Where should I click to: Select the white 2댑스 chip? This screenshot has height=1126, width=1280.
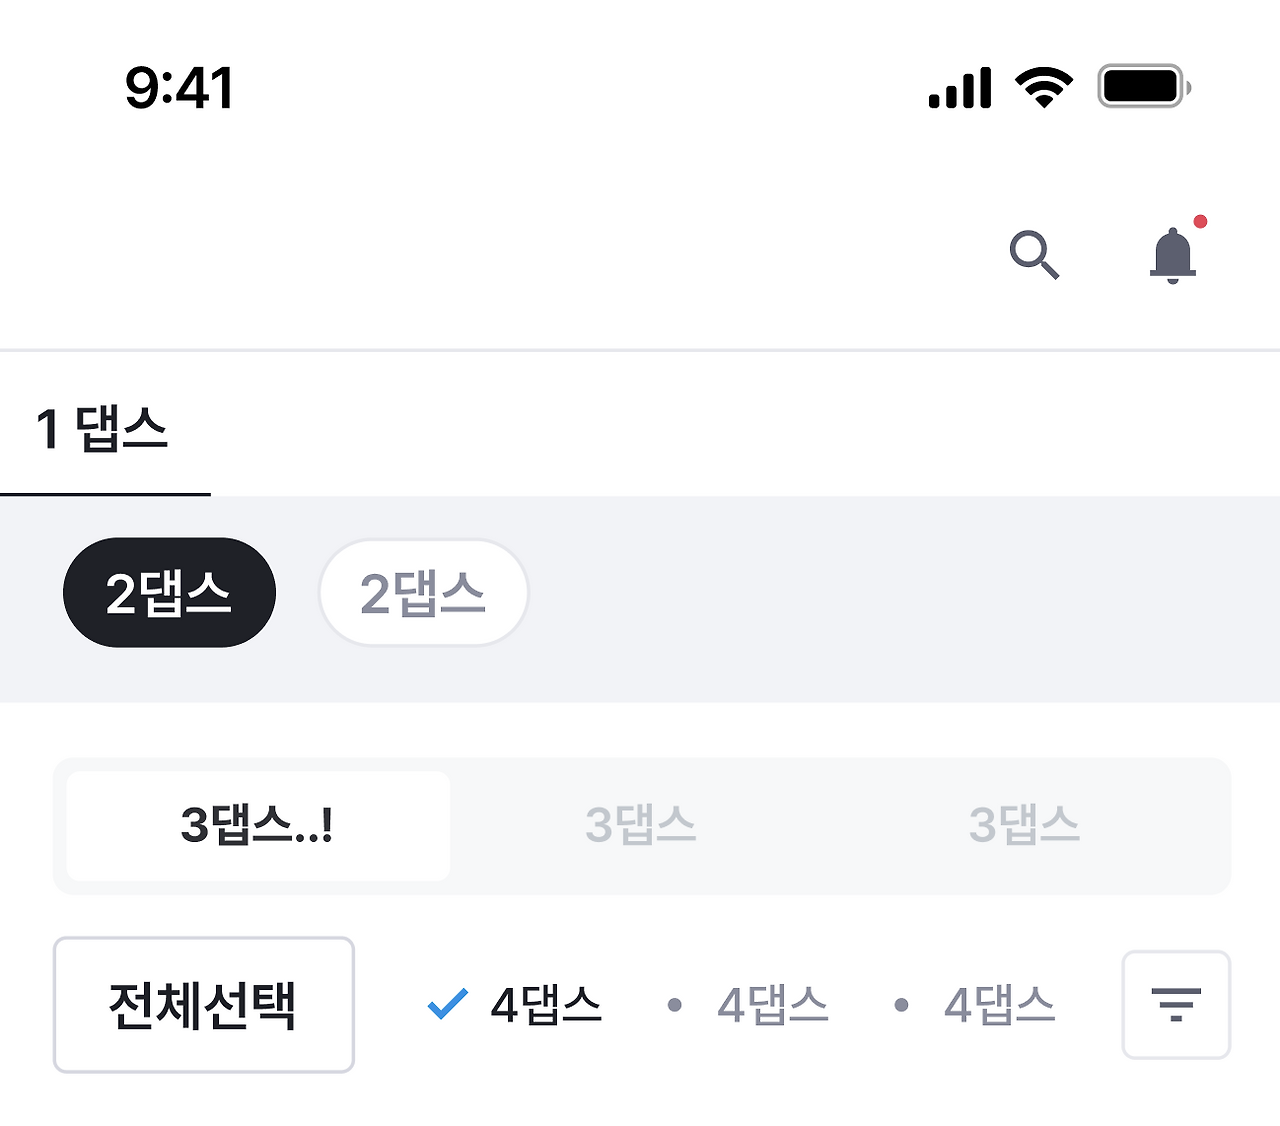(423, 593)
